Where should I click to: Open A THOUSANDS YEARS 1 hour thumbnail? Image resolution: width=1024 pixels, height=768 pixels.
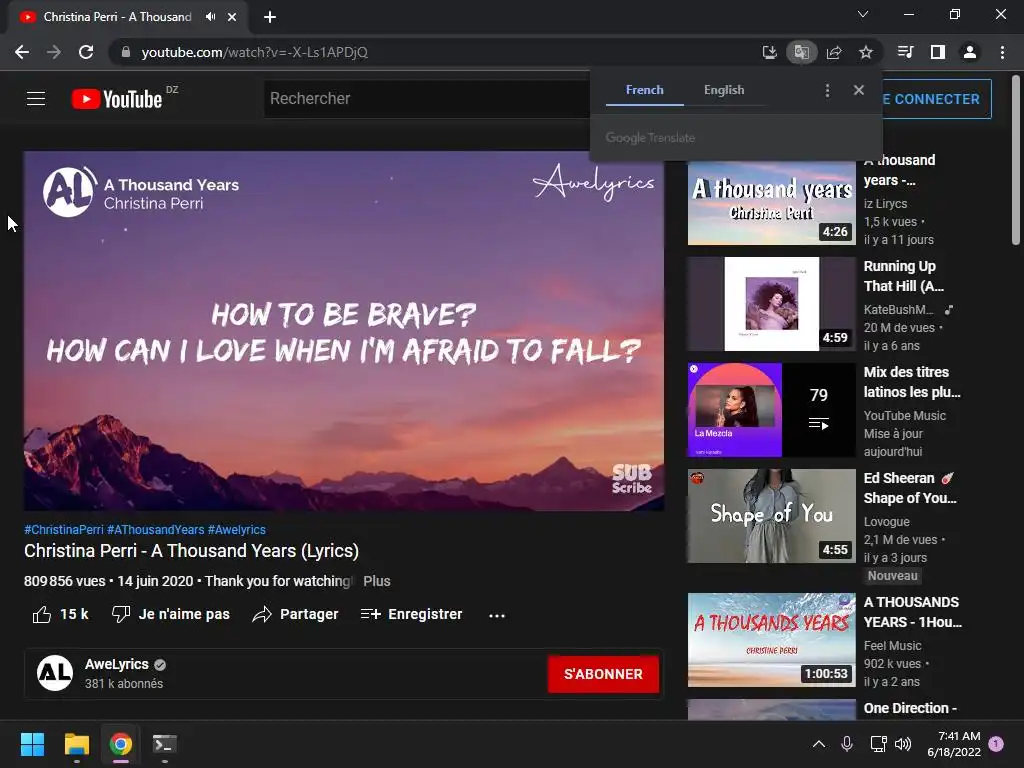[771, 640]
